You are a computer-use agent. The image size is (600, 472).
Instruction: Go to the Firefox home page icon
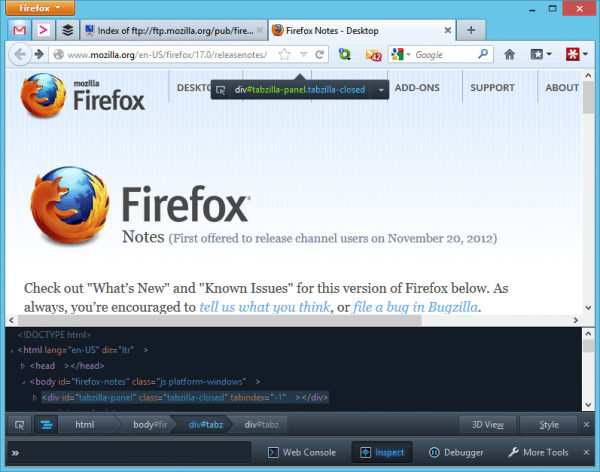point(510,55)
